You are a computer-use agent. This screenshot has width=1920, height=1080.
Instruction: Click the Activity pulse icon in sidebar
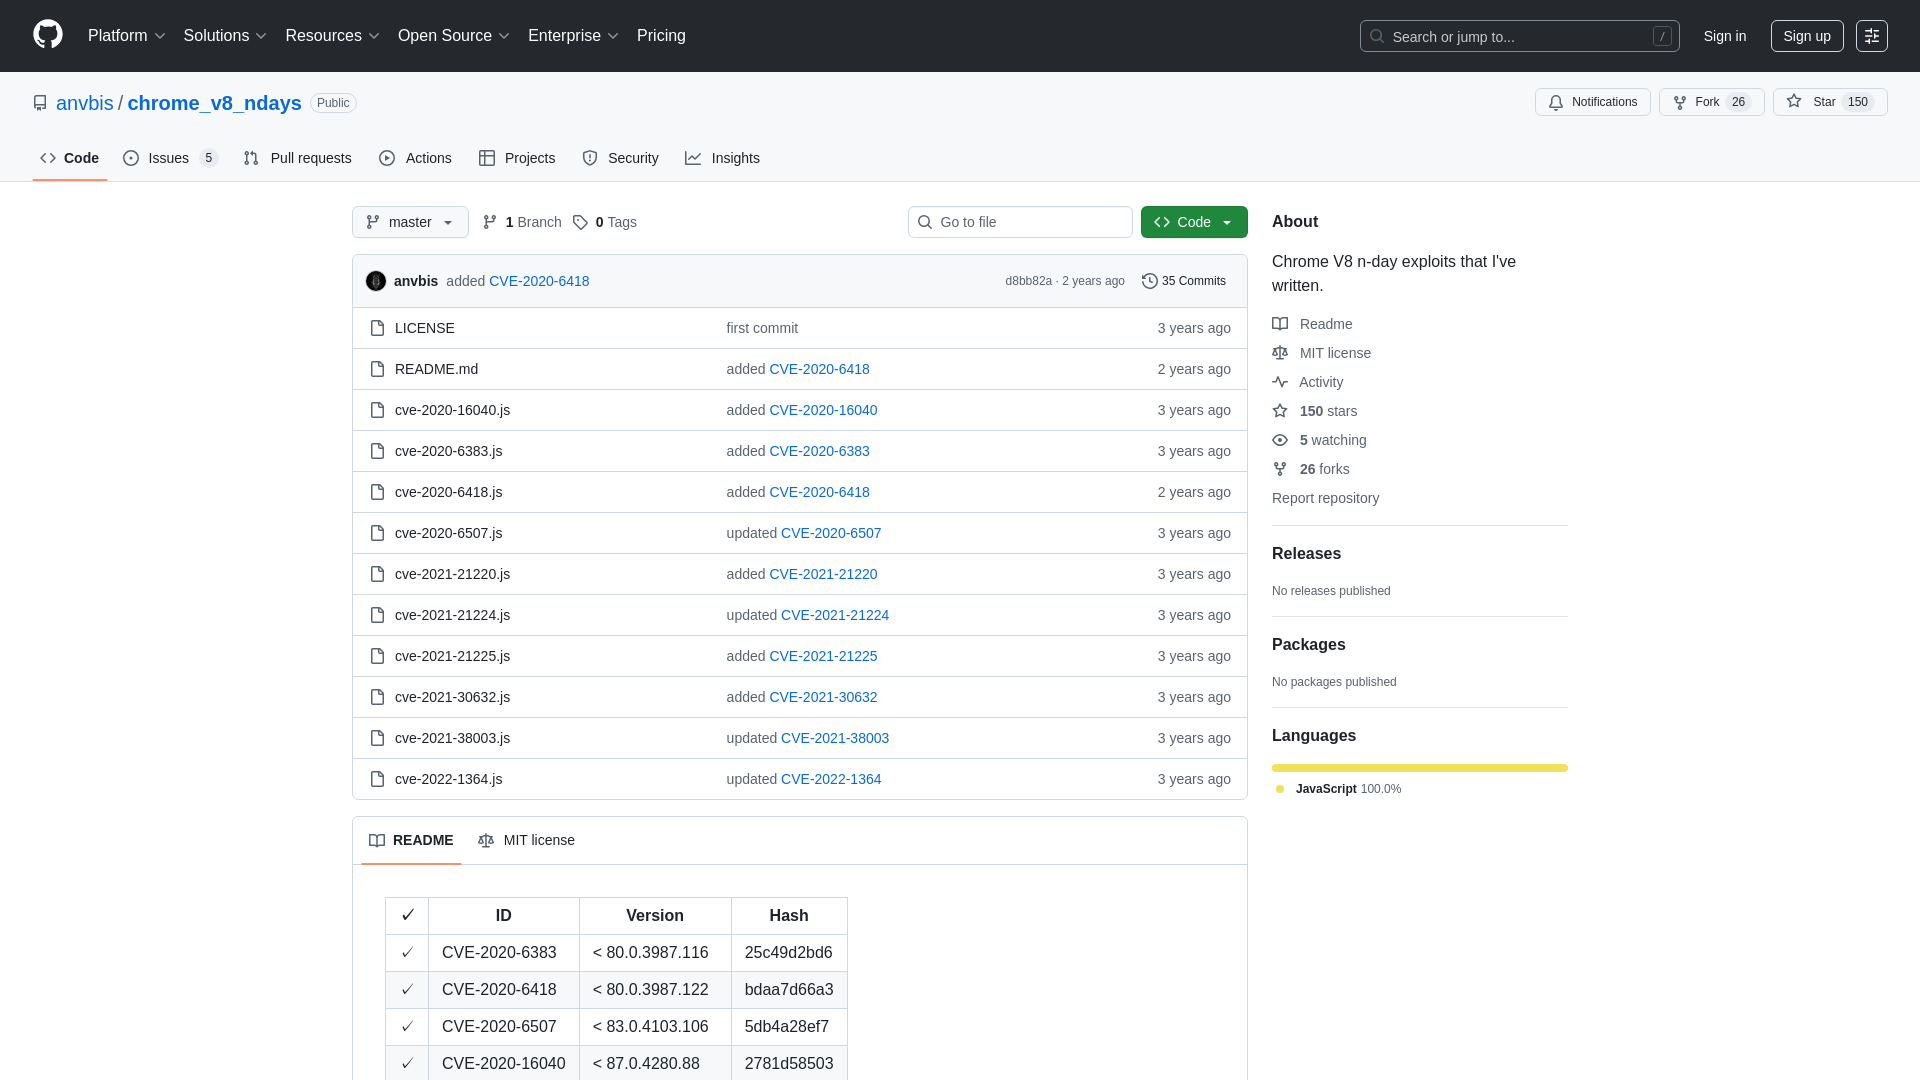[x=1281, y=382]
